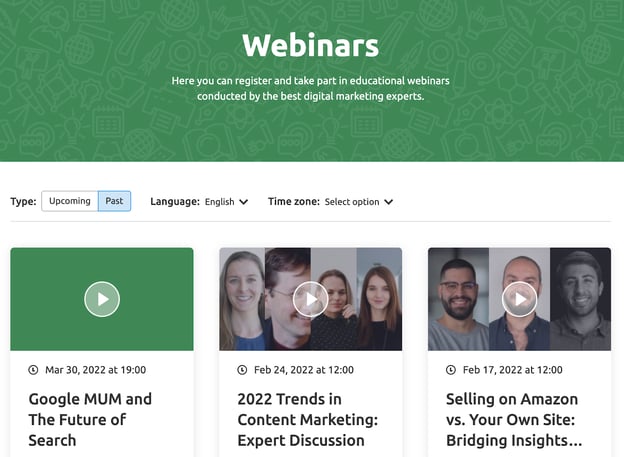Click the Time zone filter label

(294, 201)
